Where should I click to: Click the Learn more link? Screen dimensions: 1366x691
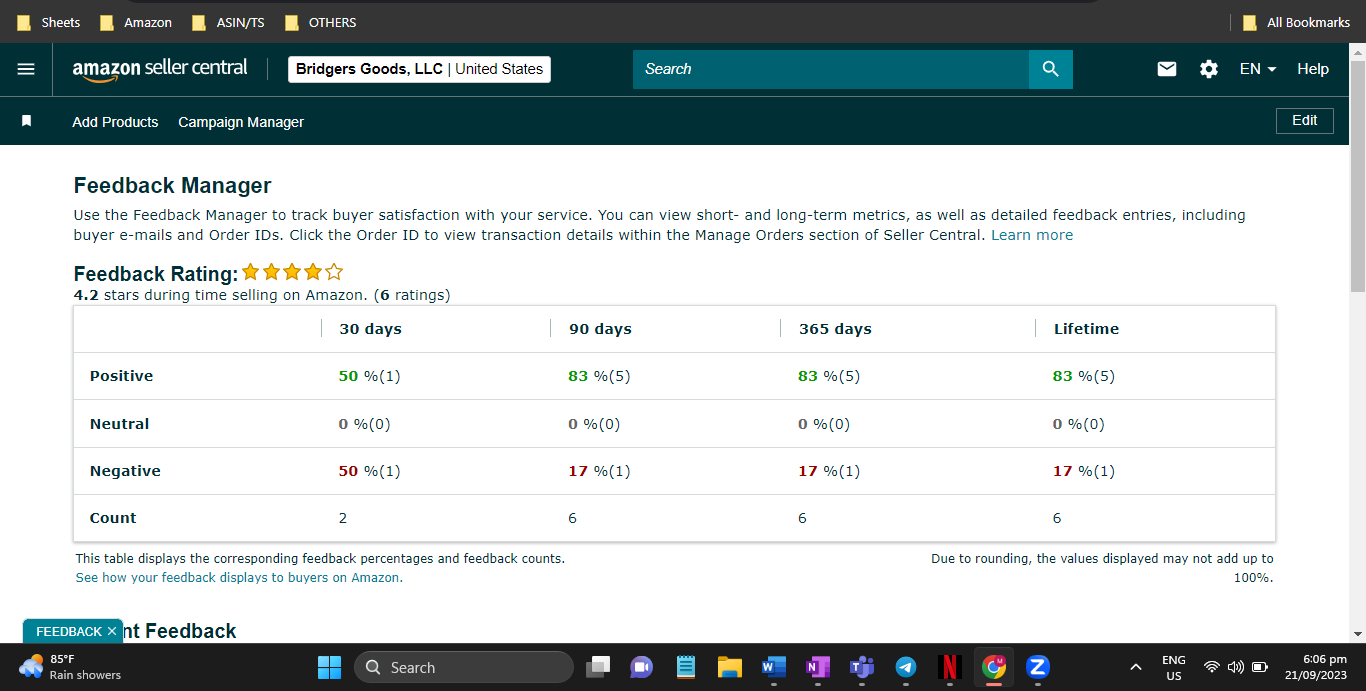click(x=1032, y=235)
